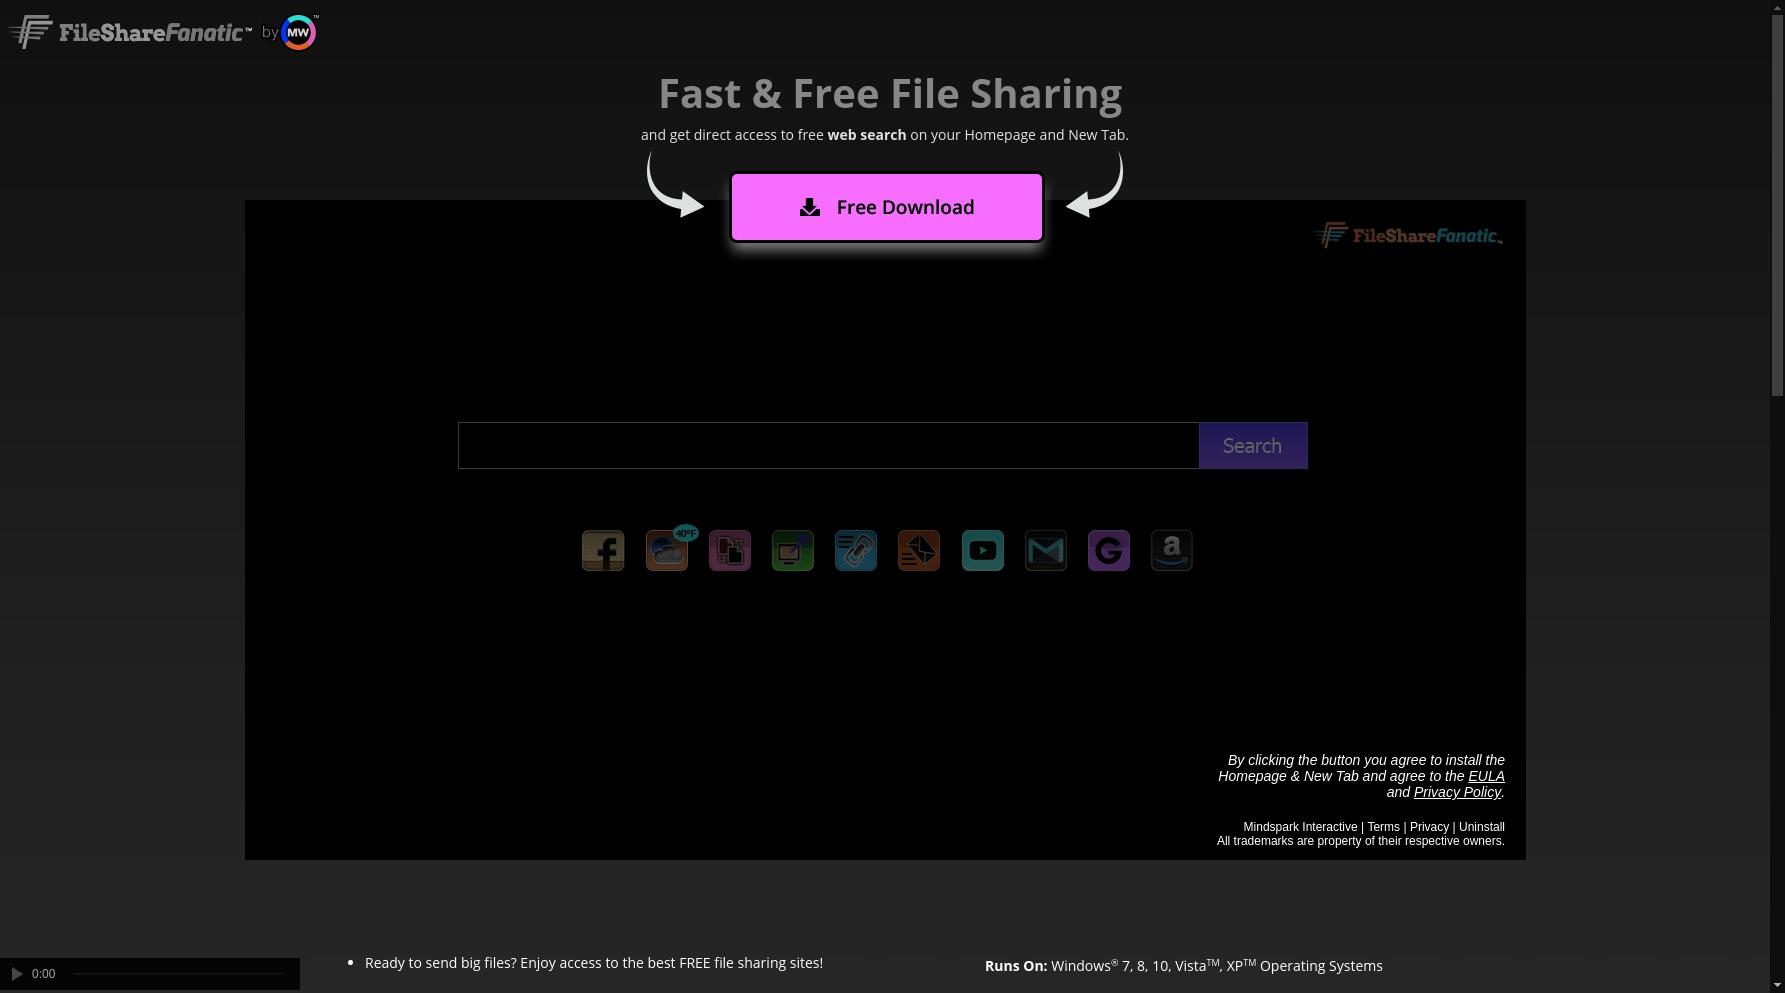Open the Mindspark Interactive footer link

pos(1300,827)
